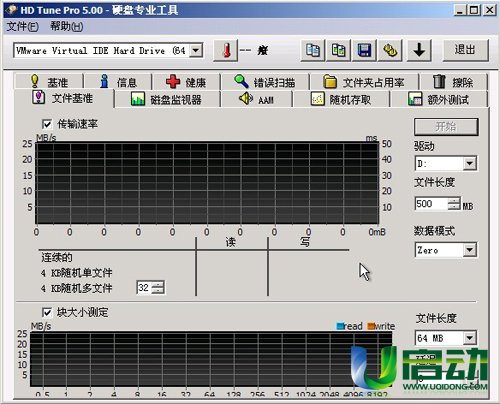This screenshot has height=404, width=500.
Task: Switch to the 健康 tab
Action: [x=186, y=82]
